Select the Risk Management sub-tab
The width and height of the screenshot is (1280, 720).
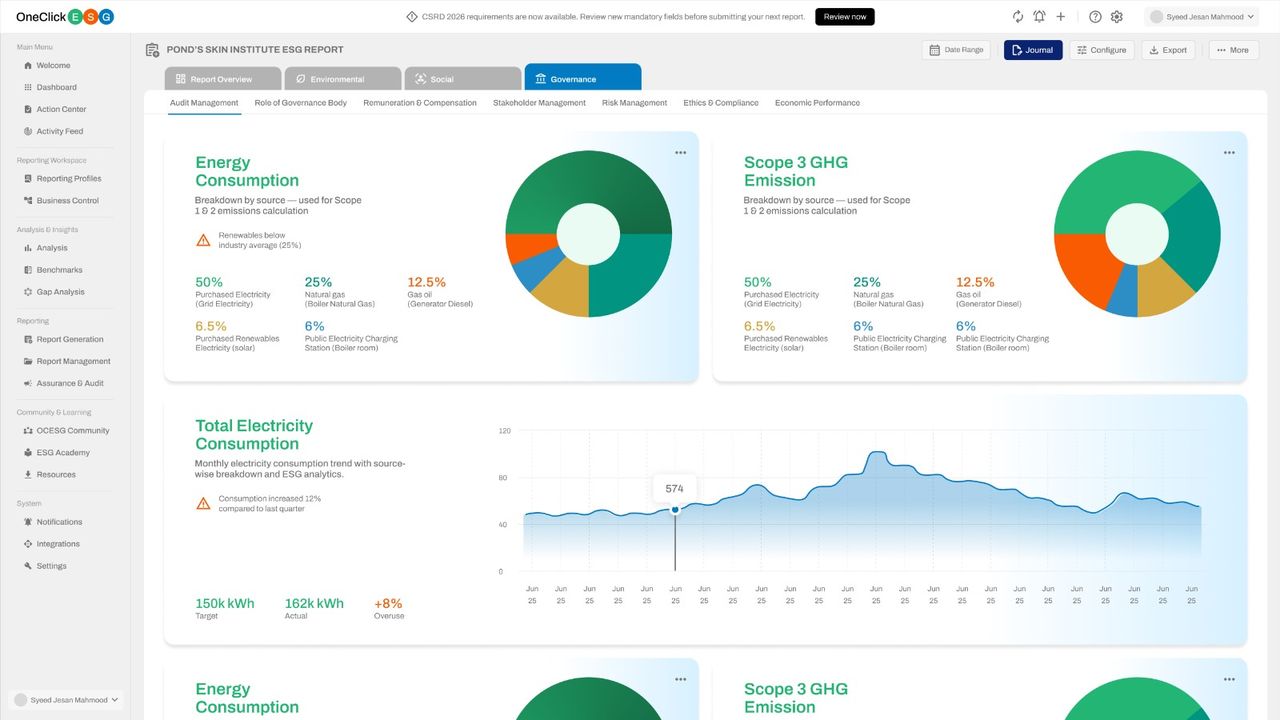pos(634,103)
